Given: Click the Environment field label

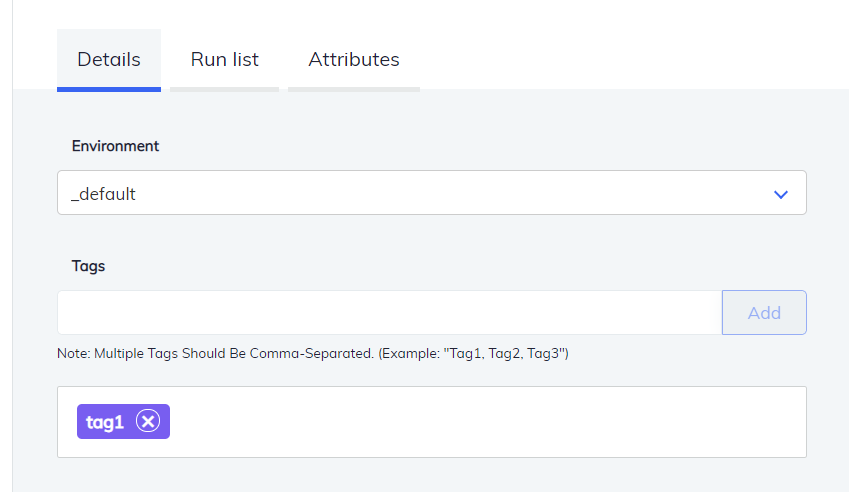Looking at the screenshot, I should tap(115, 146).
